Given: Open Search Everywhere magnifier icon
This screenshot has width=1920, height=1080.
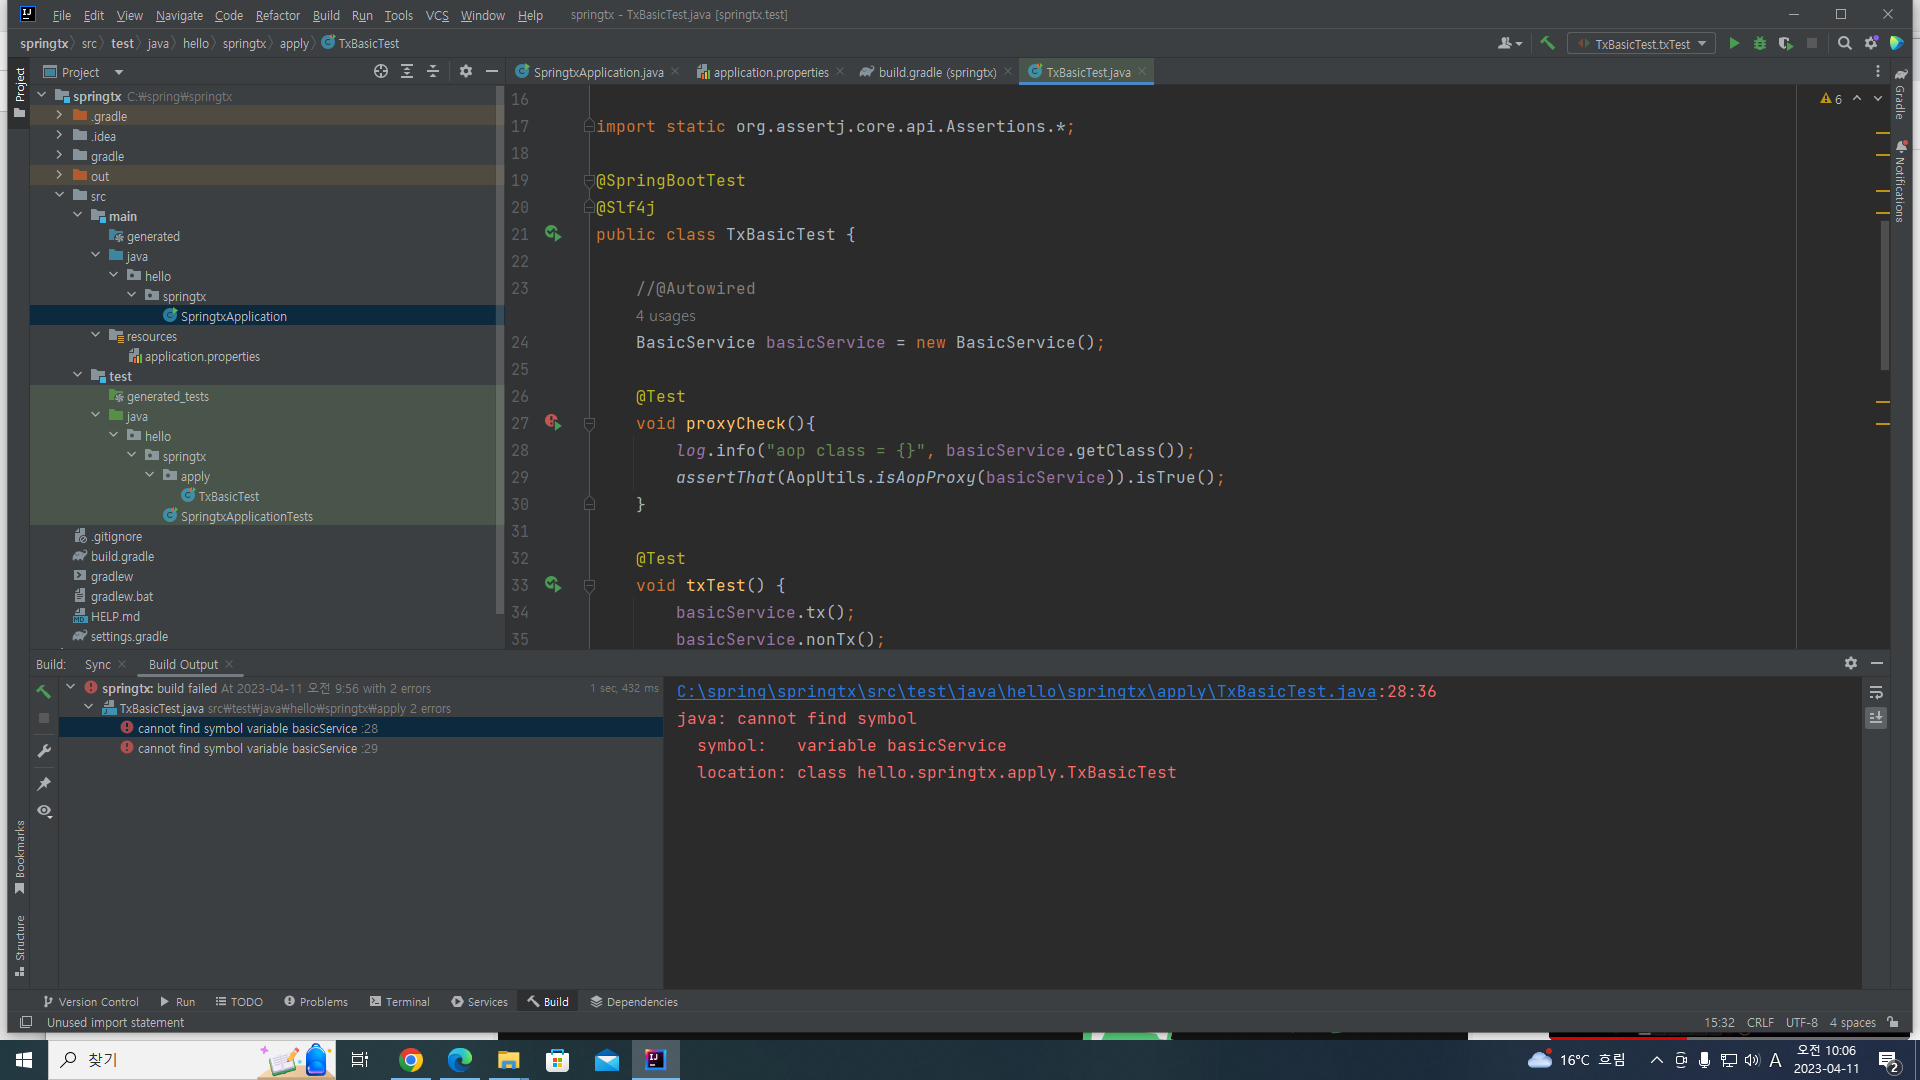Looking at the screenshot, I should point(1845,43).
